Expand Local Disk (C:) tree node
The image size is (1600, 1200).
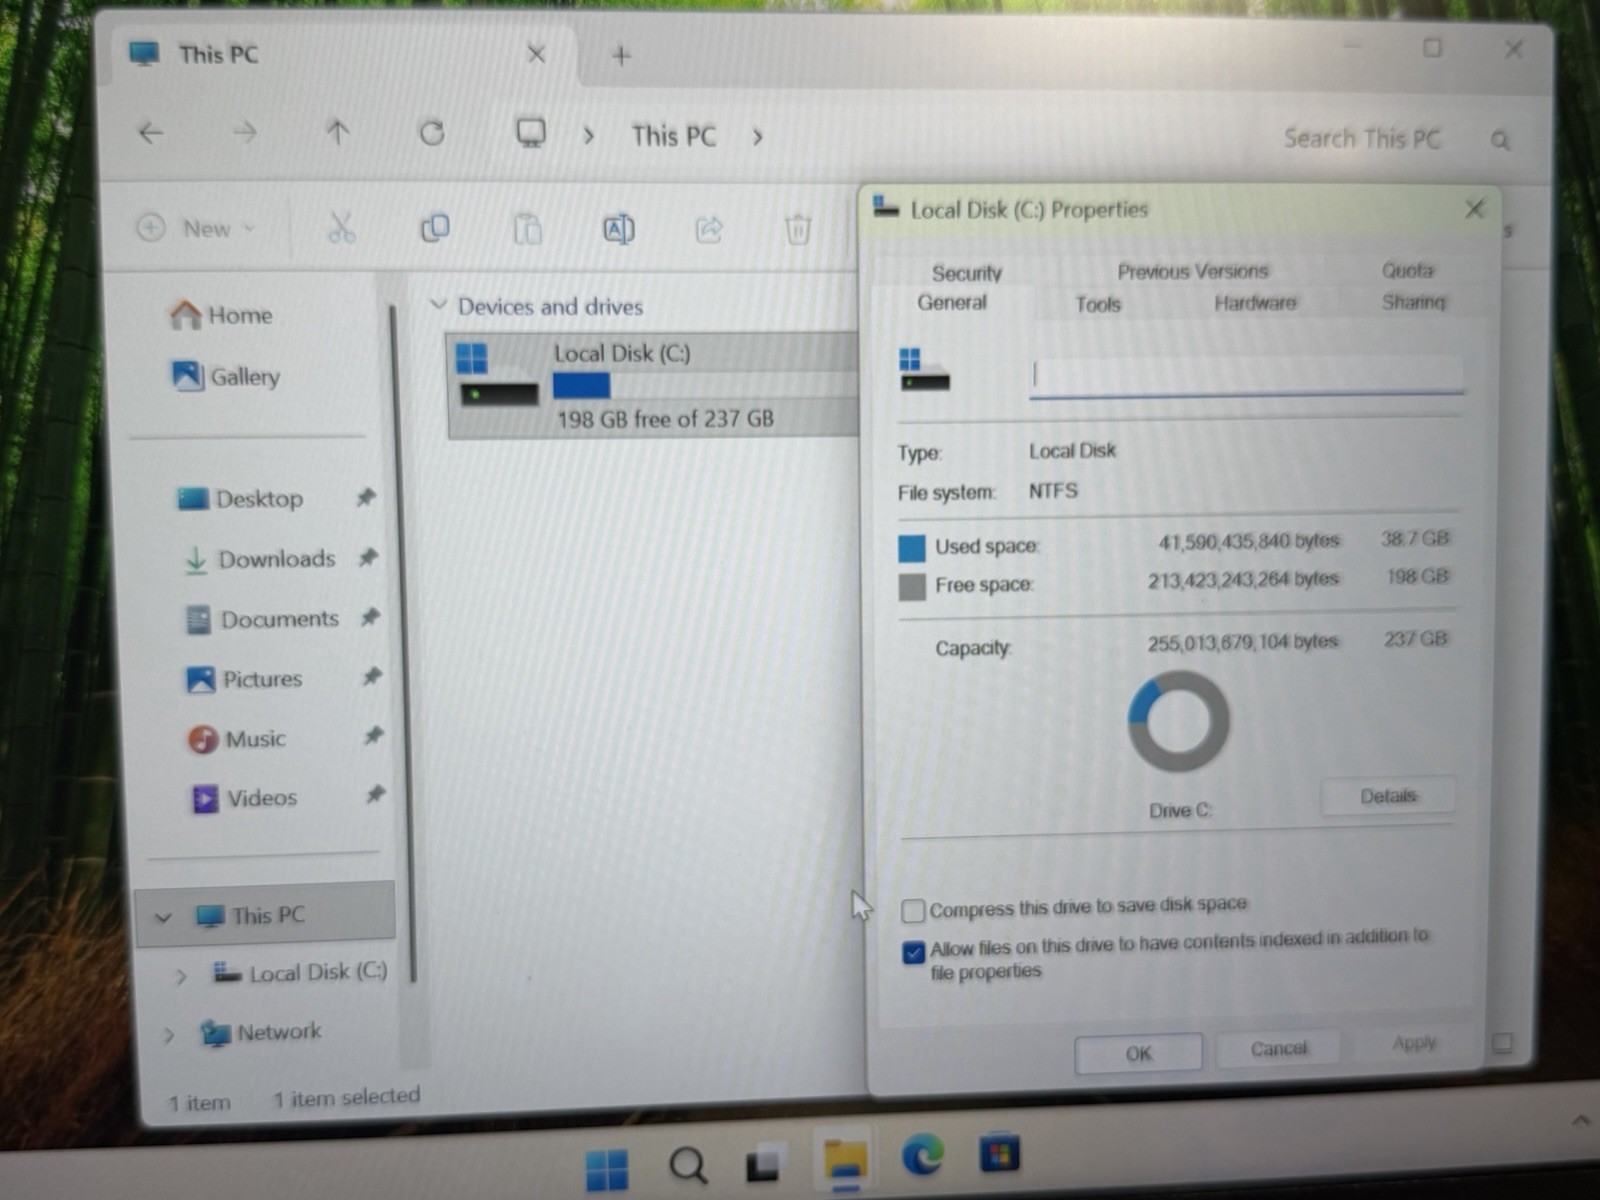tap(180, 976)
